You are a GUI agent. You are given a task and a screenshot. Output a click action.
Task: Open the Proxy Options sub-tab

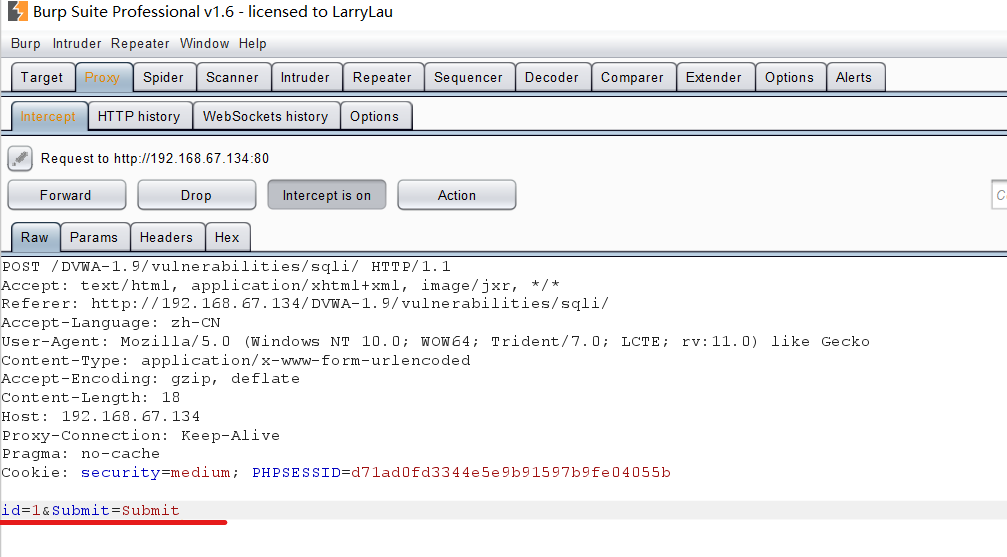tap(374, 116)
